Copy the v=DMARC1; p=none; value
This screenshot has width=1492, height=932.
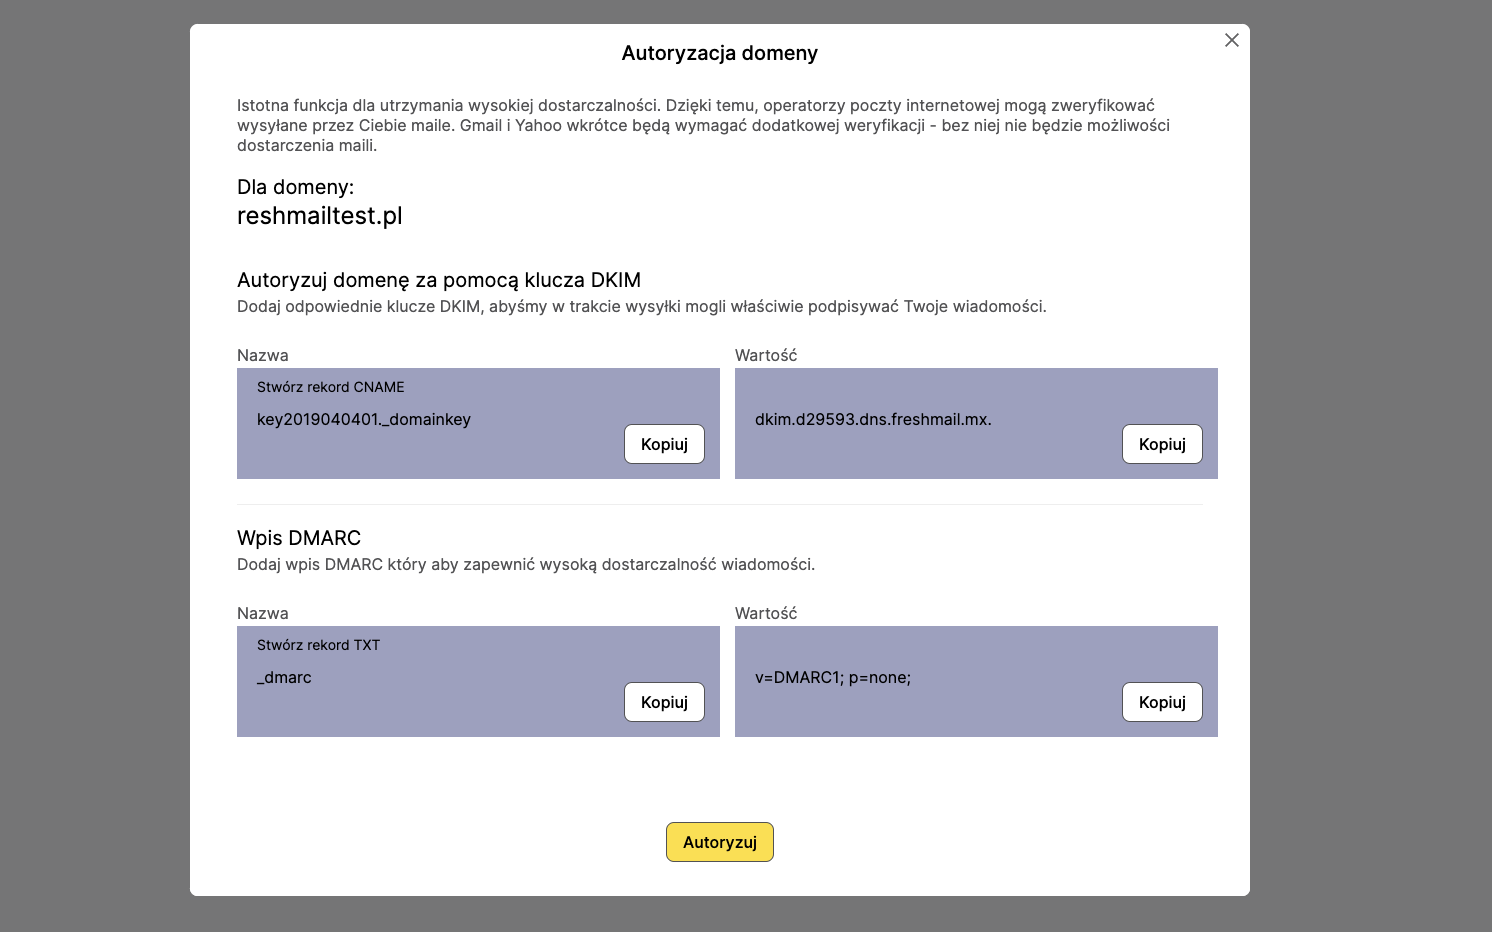tap(1162, 702)
